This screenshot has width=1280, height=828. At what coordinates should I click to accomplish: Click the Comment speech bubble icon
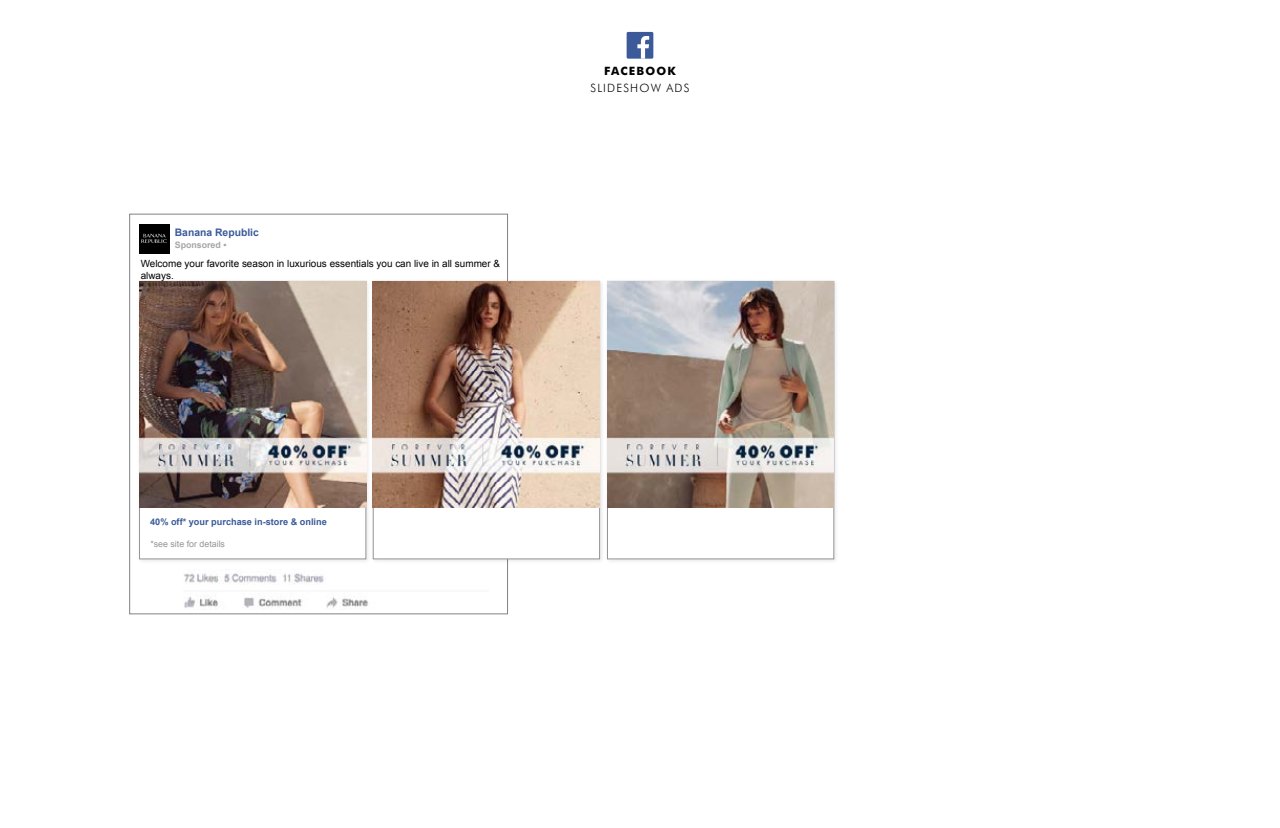coord(249,602)
